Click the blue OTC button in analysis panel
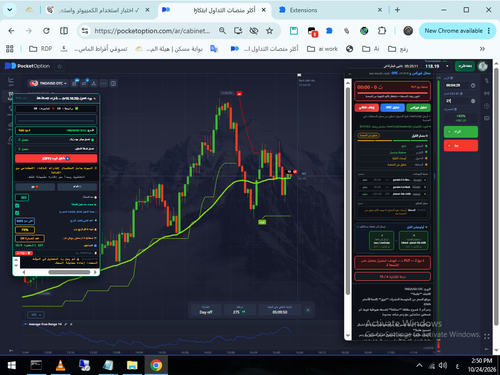 pyautogui.click(x=392, y=107)
